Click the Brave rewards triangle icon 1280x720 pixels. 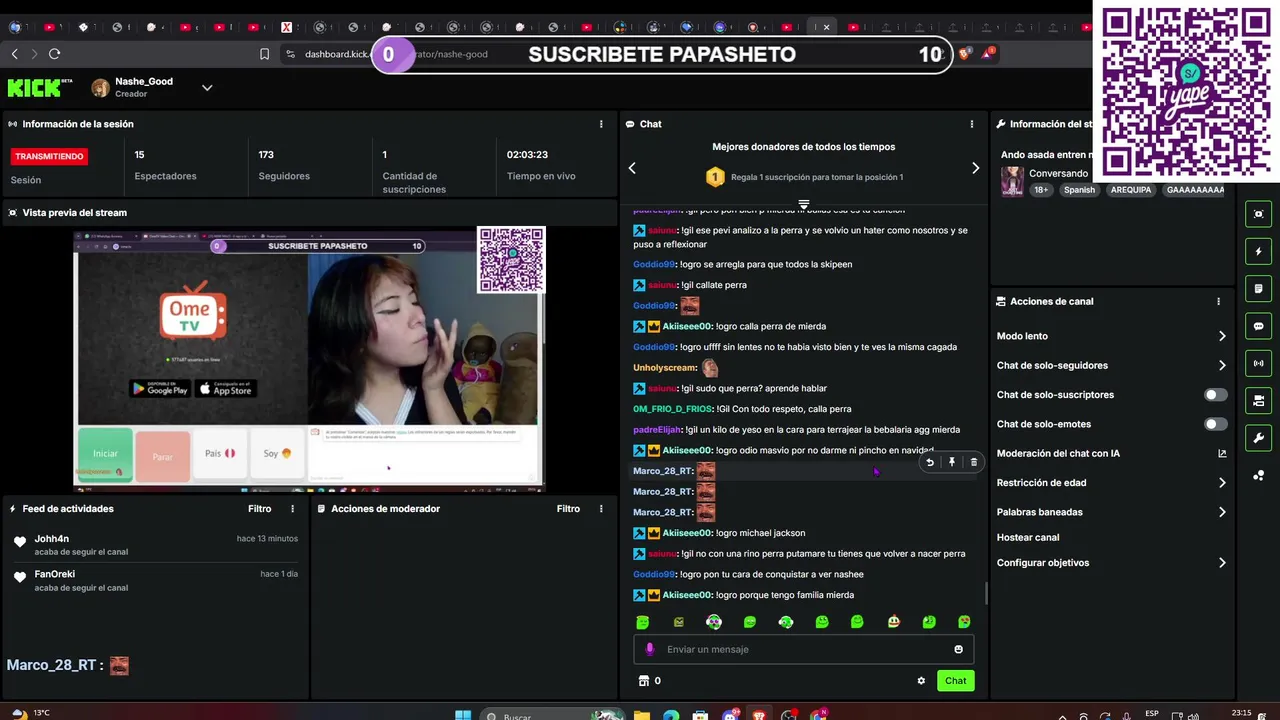point(987,53)
